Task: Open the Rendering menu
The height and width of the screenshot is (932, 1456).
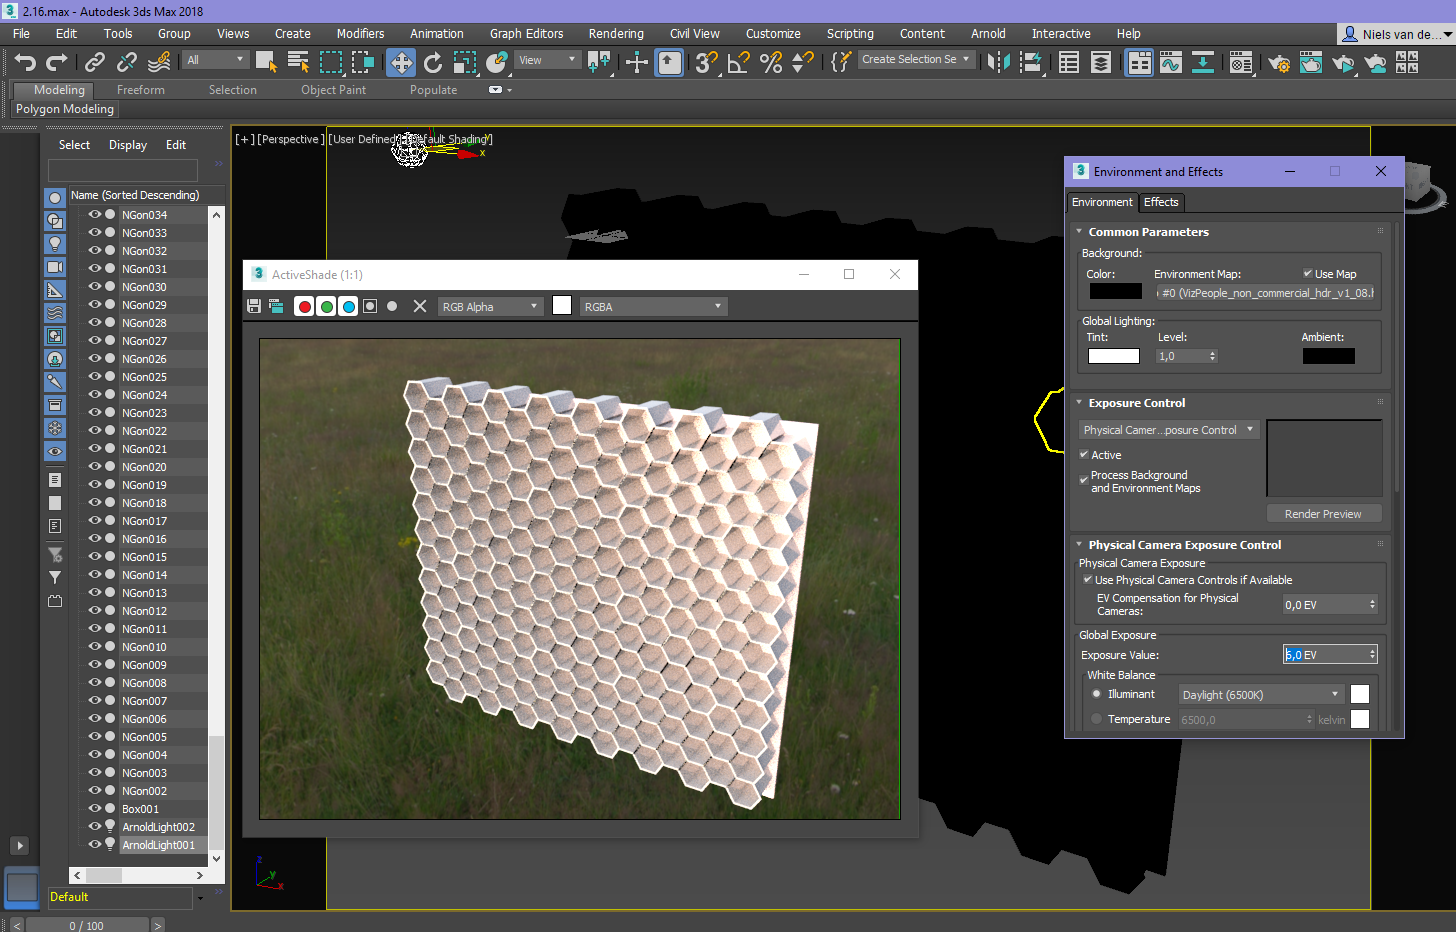Action: point(616,33)
